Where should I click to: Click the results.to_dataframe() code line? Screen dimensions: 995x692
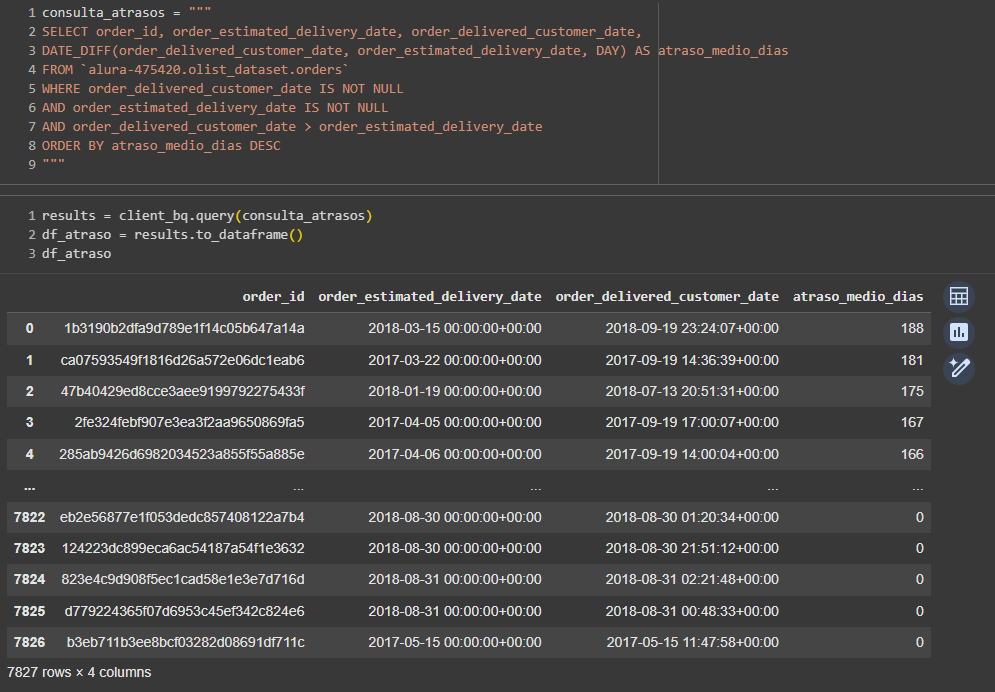click(x=171, y=235)
